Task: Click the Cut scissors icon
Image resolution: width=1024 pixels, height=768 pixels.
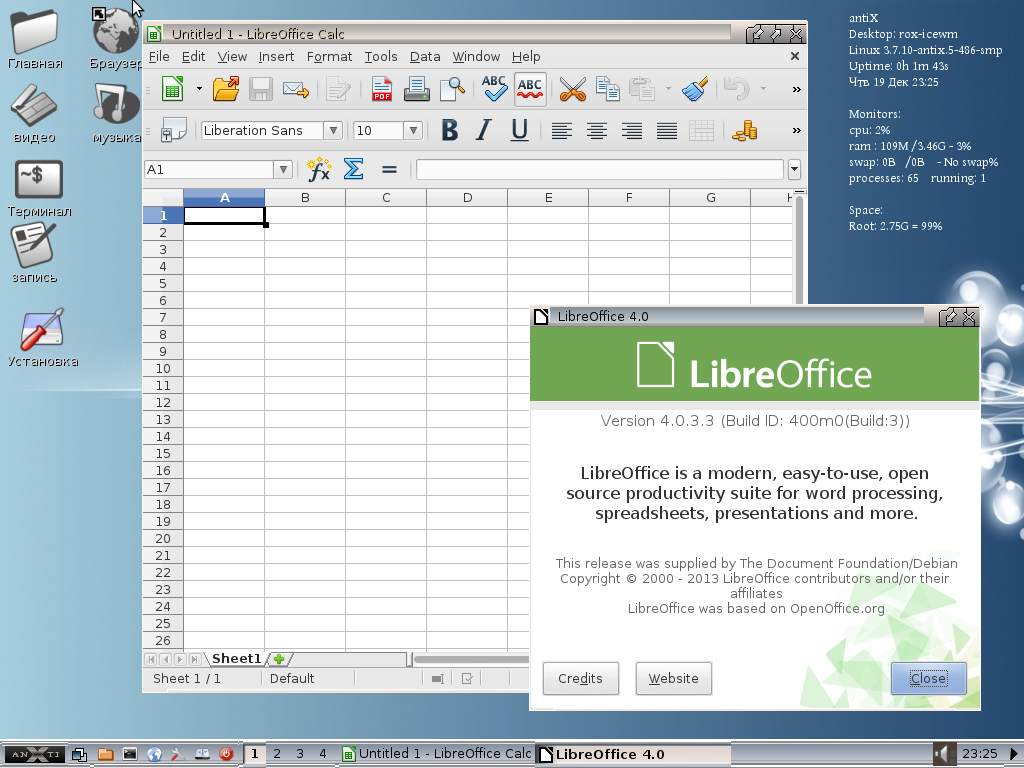Action: pos(573,89)
